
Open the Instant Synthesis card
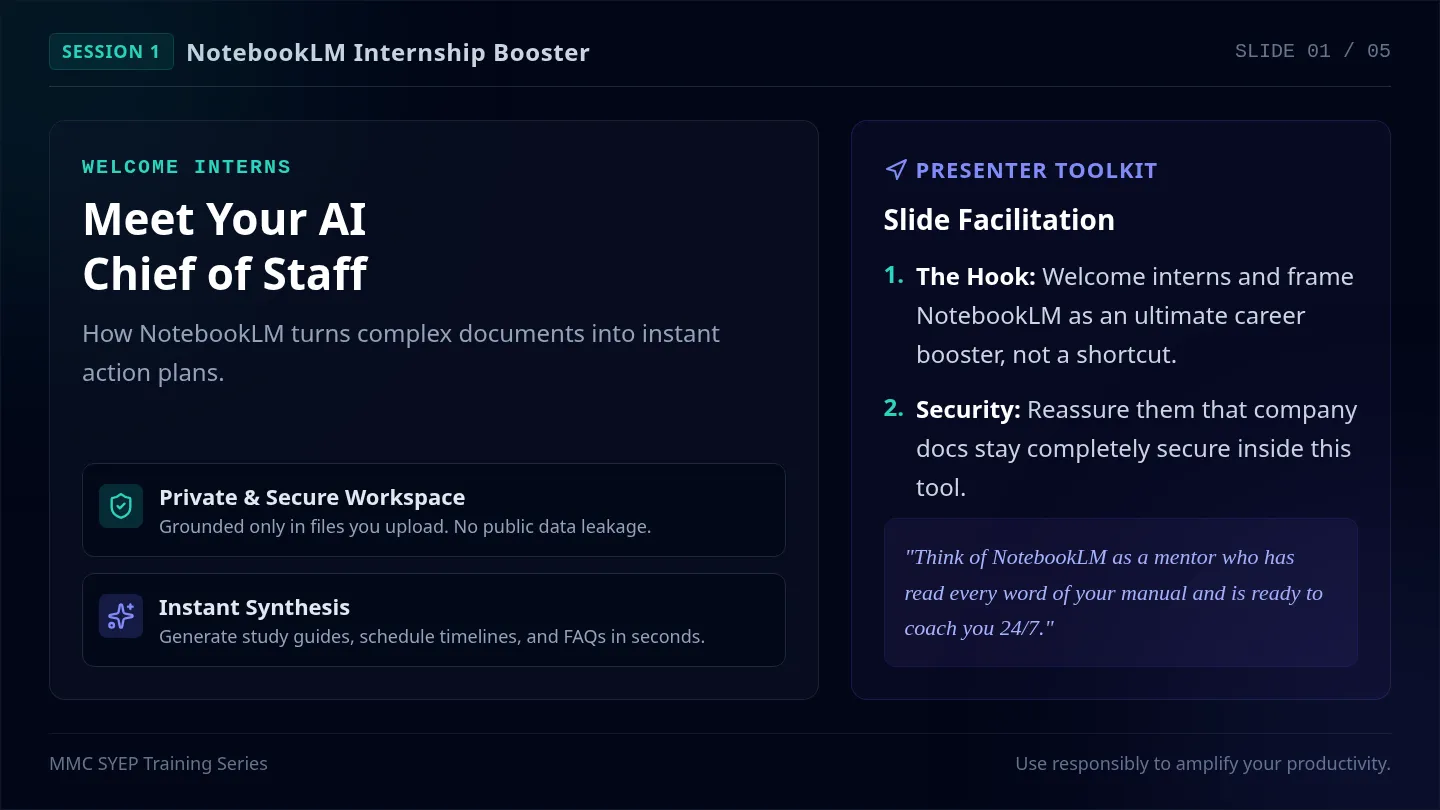(434, 620)
